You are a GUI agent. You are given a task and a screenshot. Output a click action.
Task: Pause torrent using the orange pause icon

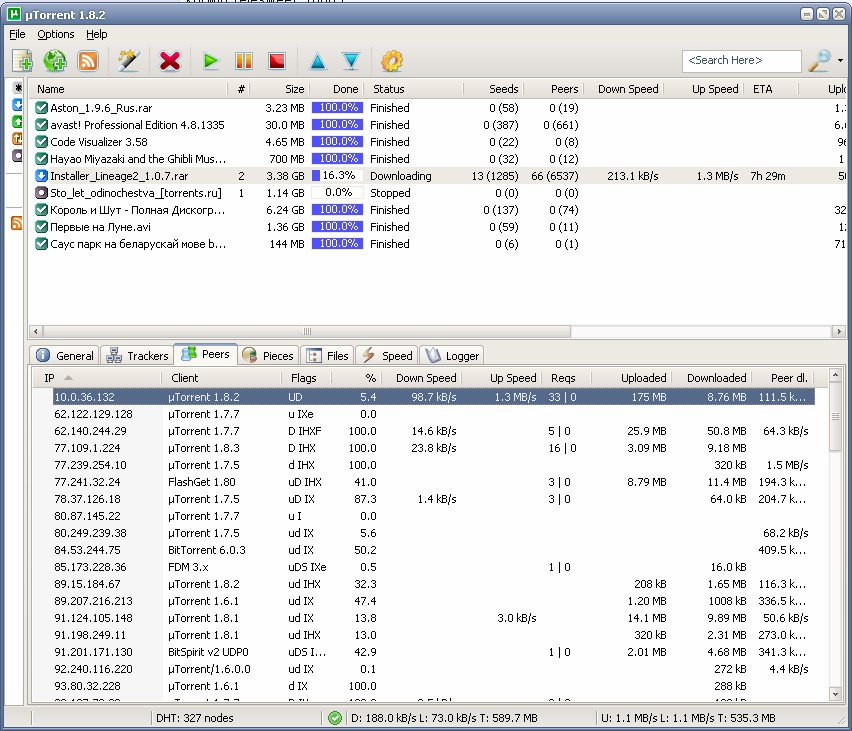click(243, 61)
